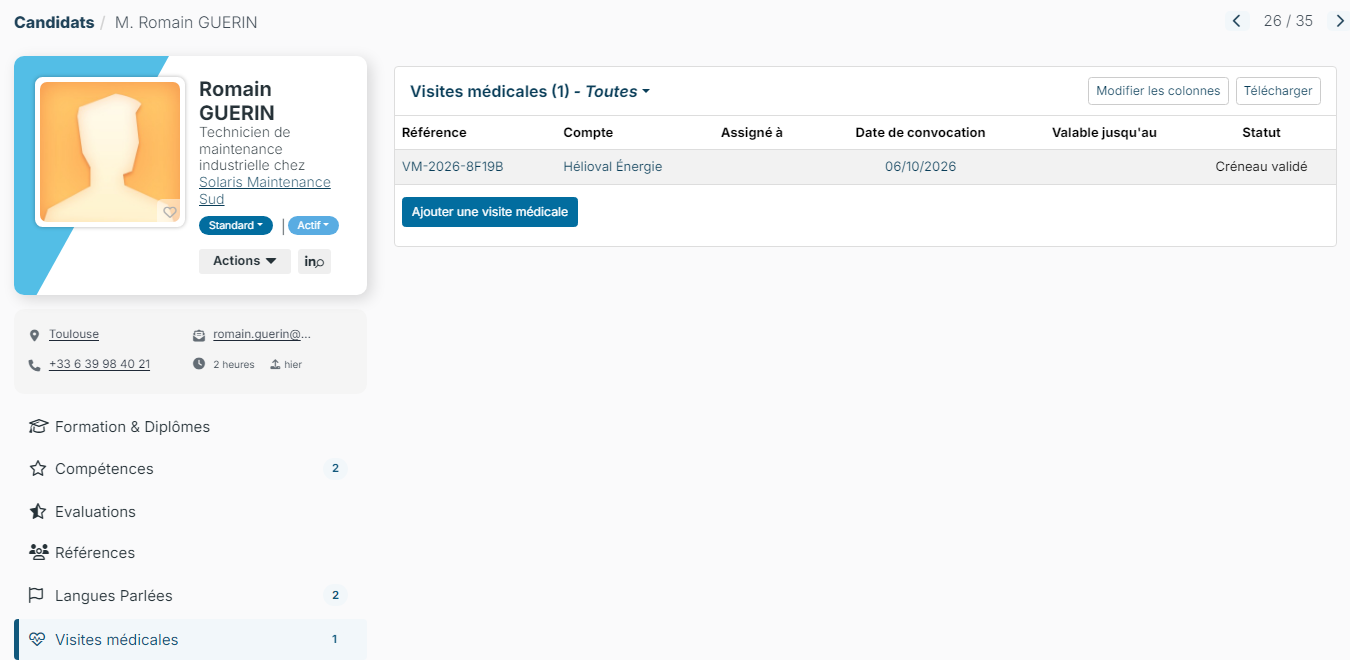Click the flag icon for Langues Parlées
Image resolution: width=1350 pixels, height=660 pixels.
(37, 595)
